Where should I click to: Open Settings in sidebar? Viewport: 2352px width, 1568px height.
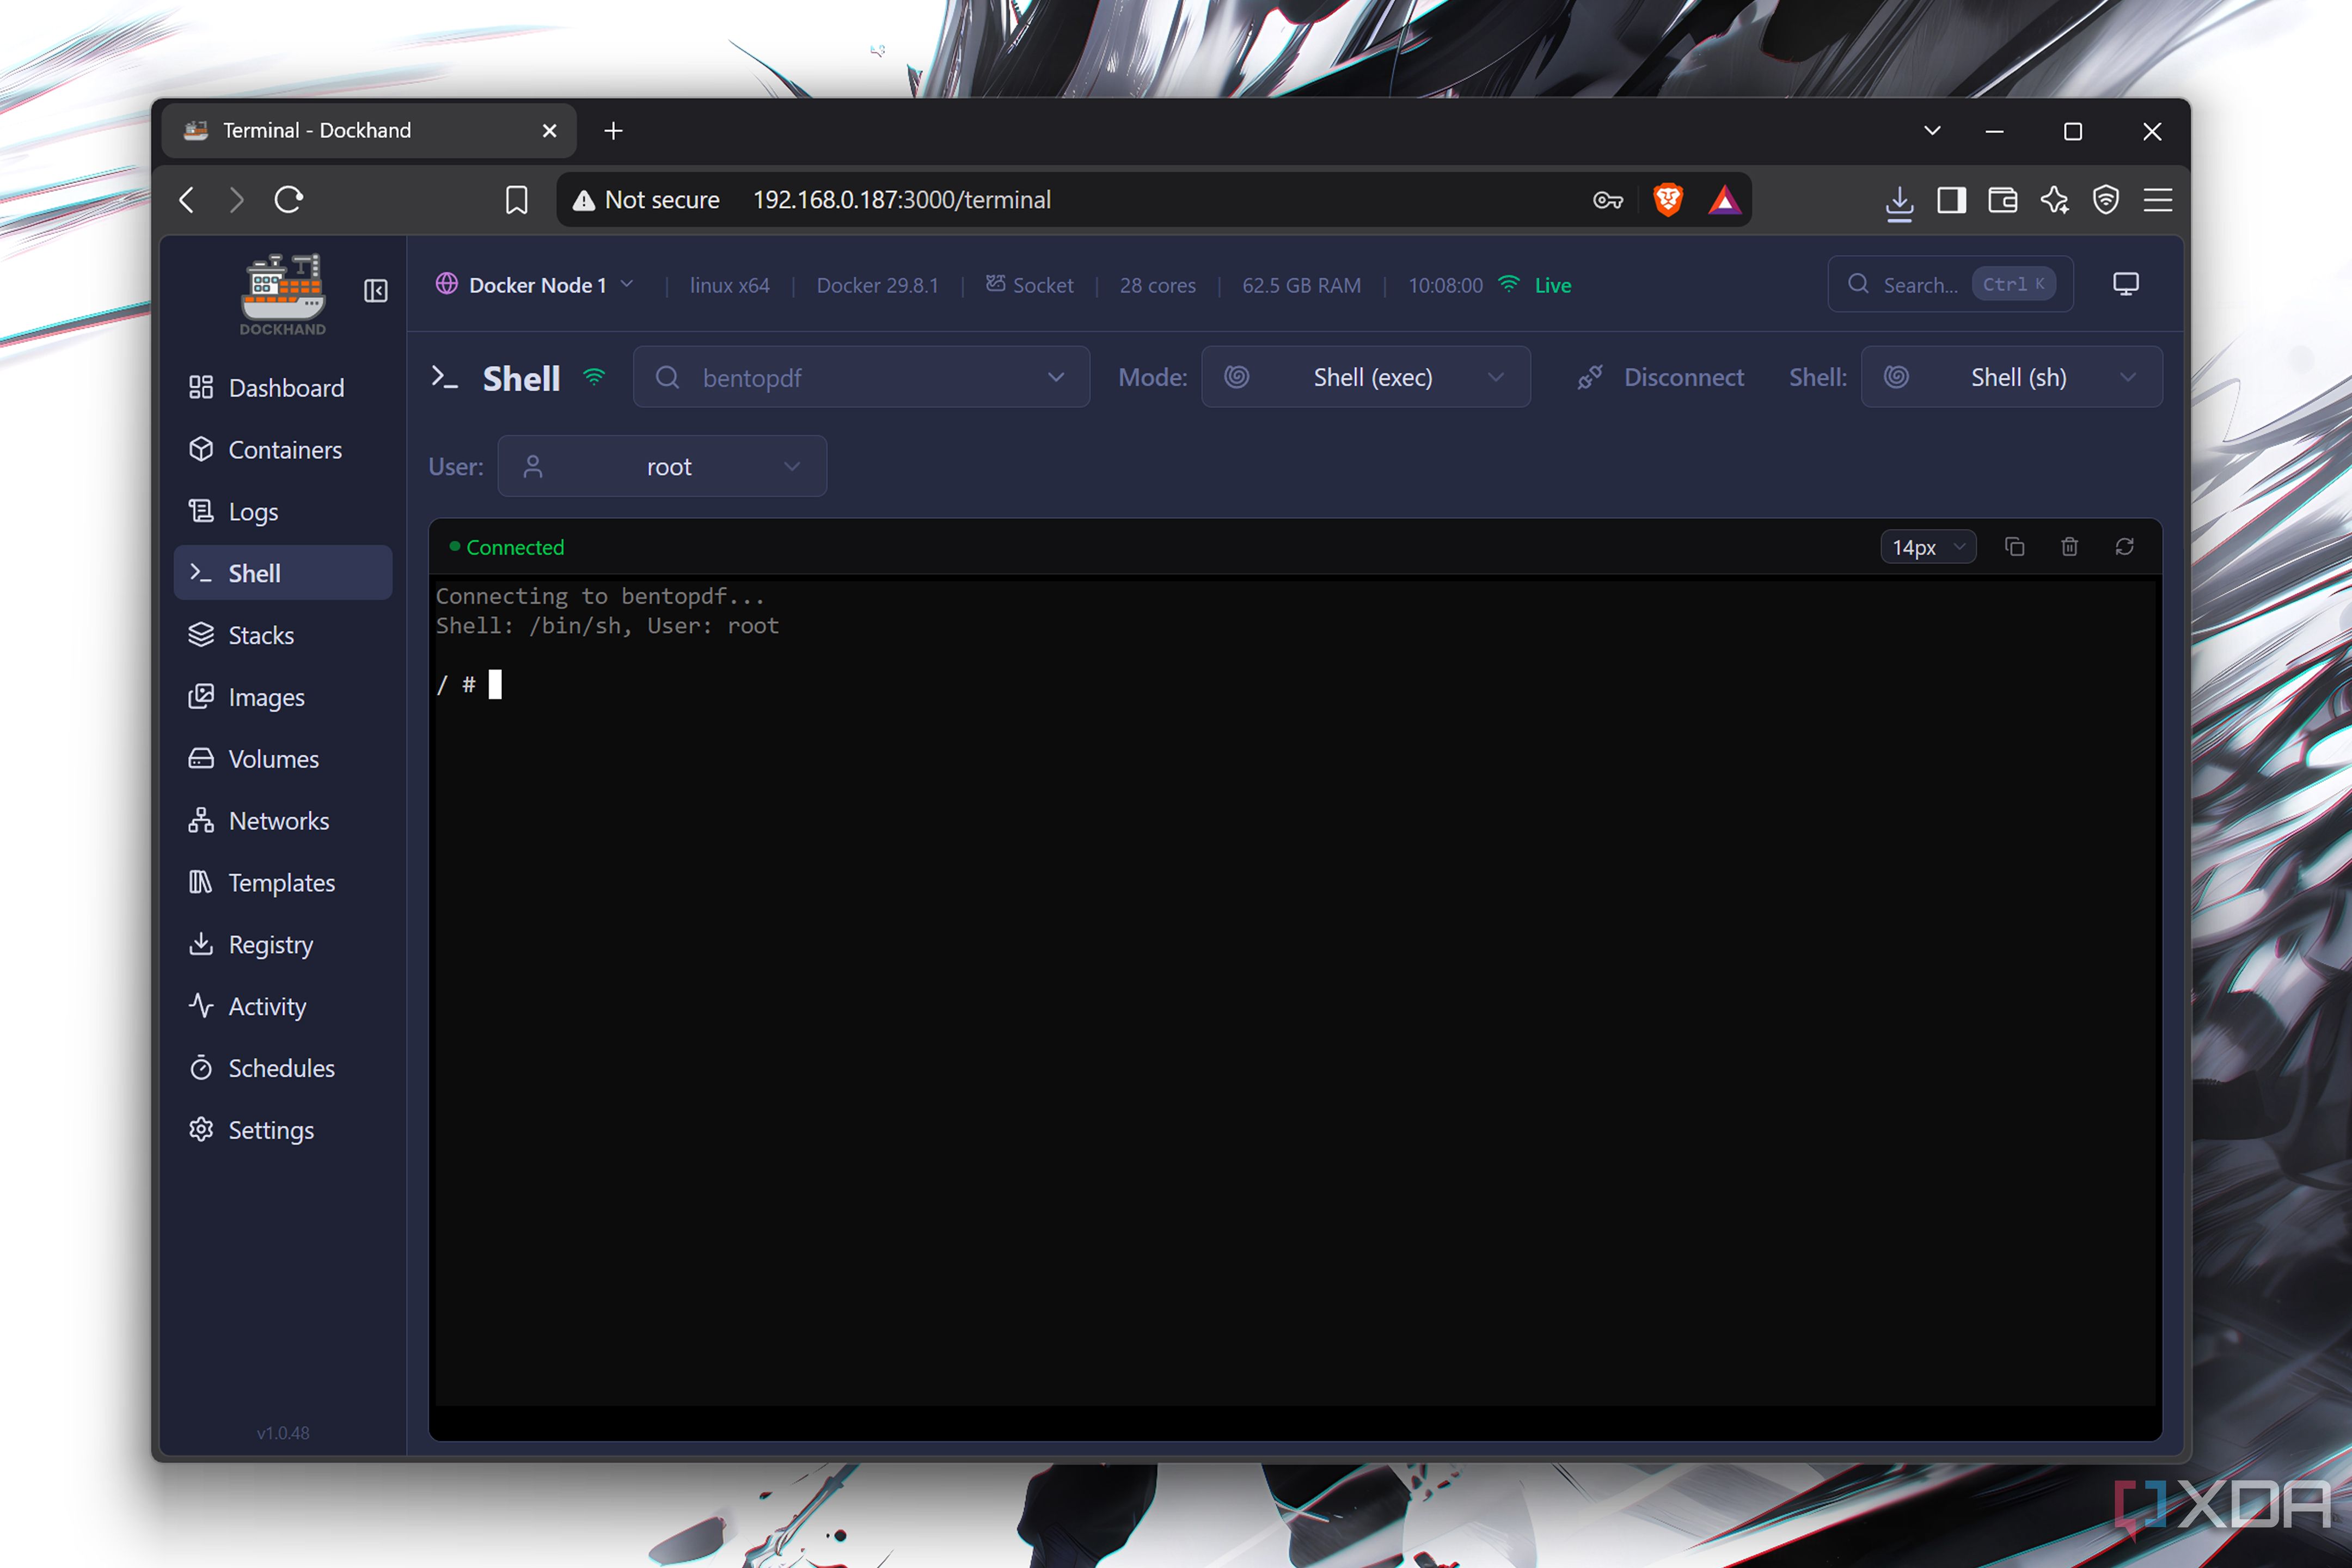click(283, 1130)
